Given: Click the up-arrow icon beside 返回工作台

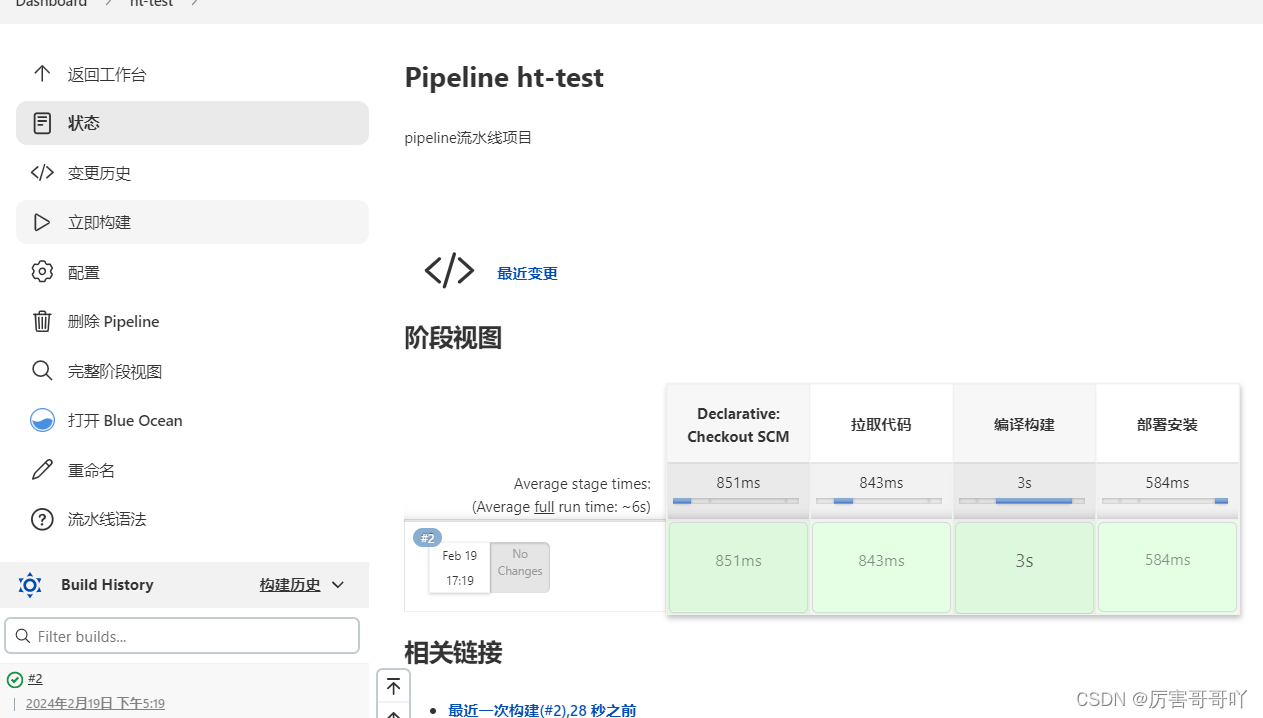Looking at the screenshot, I should click(x=42, y=74).
